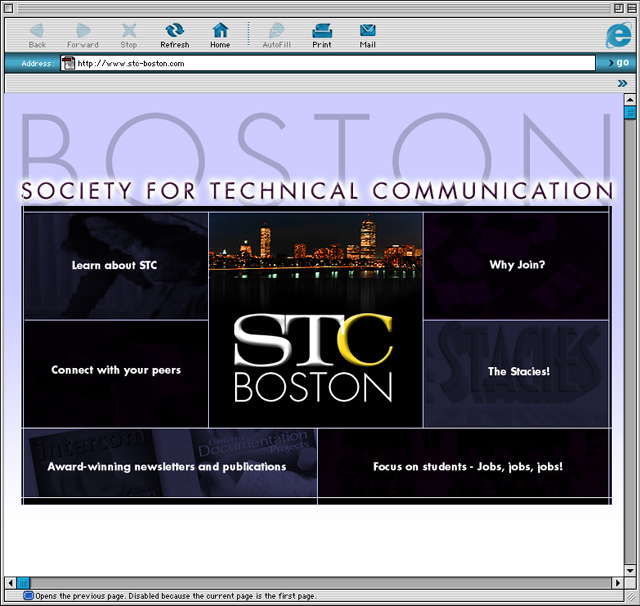Click the vertical scrollbar up arrow
This screenshot has height=606, width=640.
click(630, 99)
